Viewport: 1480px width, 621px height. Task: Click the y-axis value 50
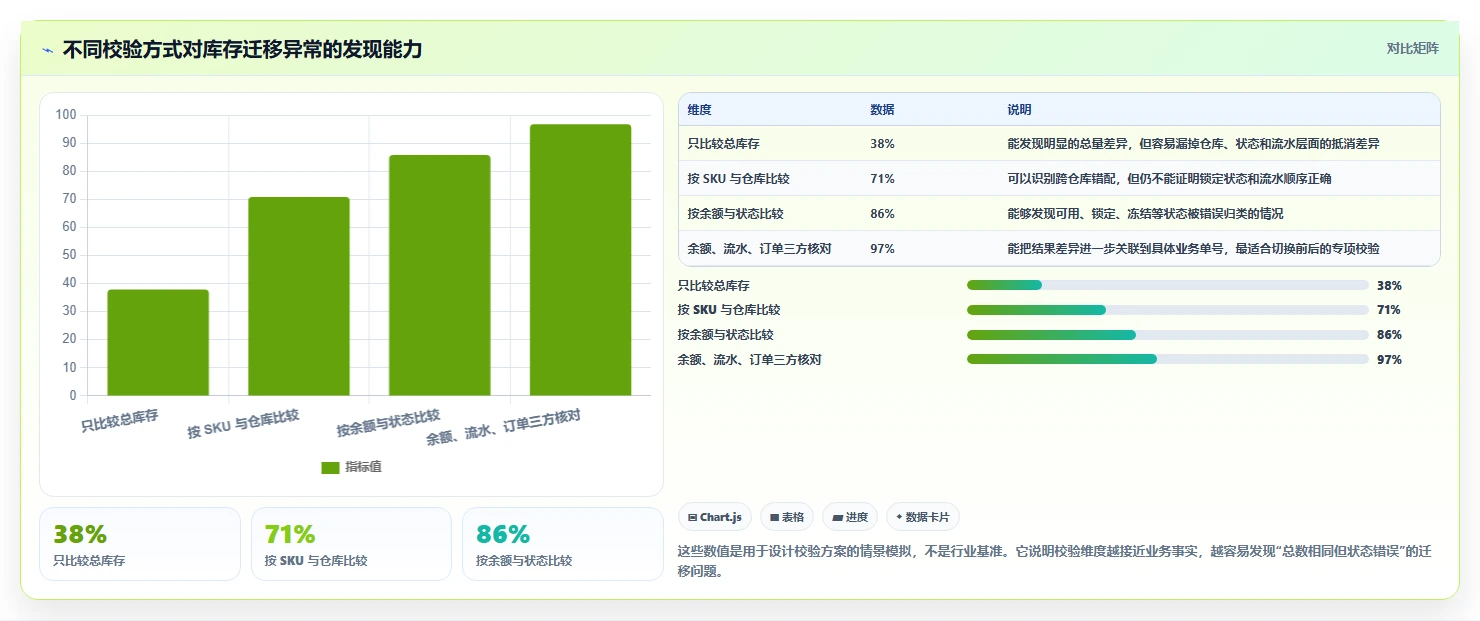pyautogui.click(x=69, y=255)
